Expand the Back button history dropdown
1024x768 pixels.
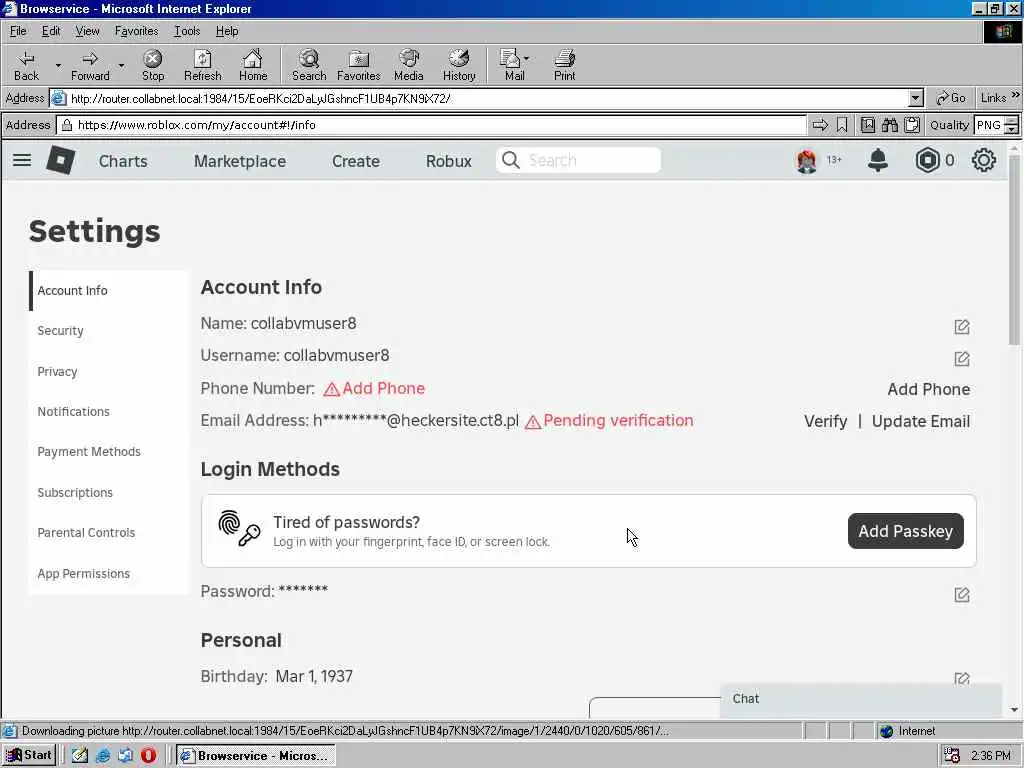58,65
